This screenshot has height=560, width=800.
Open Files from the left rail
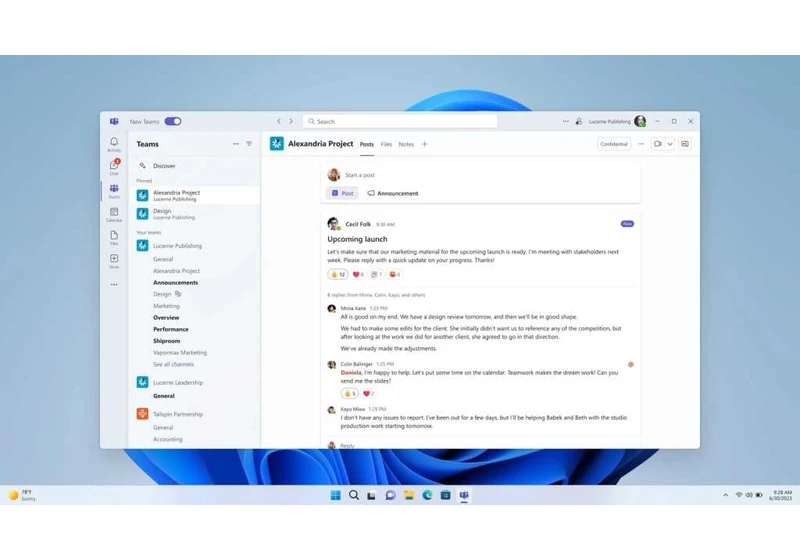[x=114, y=238]
